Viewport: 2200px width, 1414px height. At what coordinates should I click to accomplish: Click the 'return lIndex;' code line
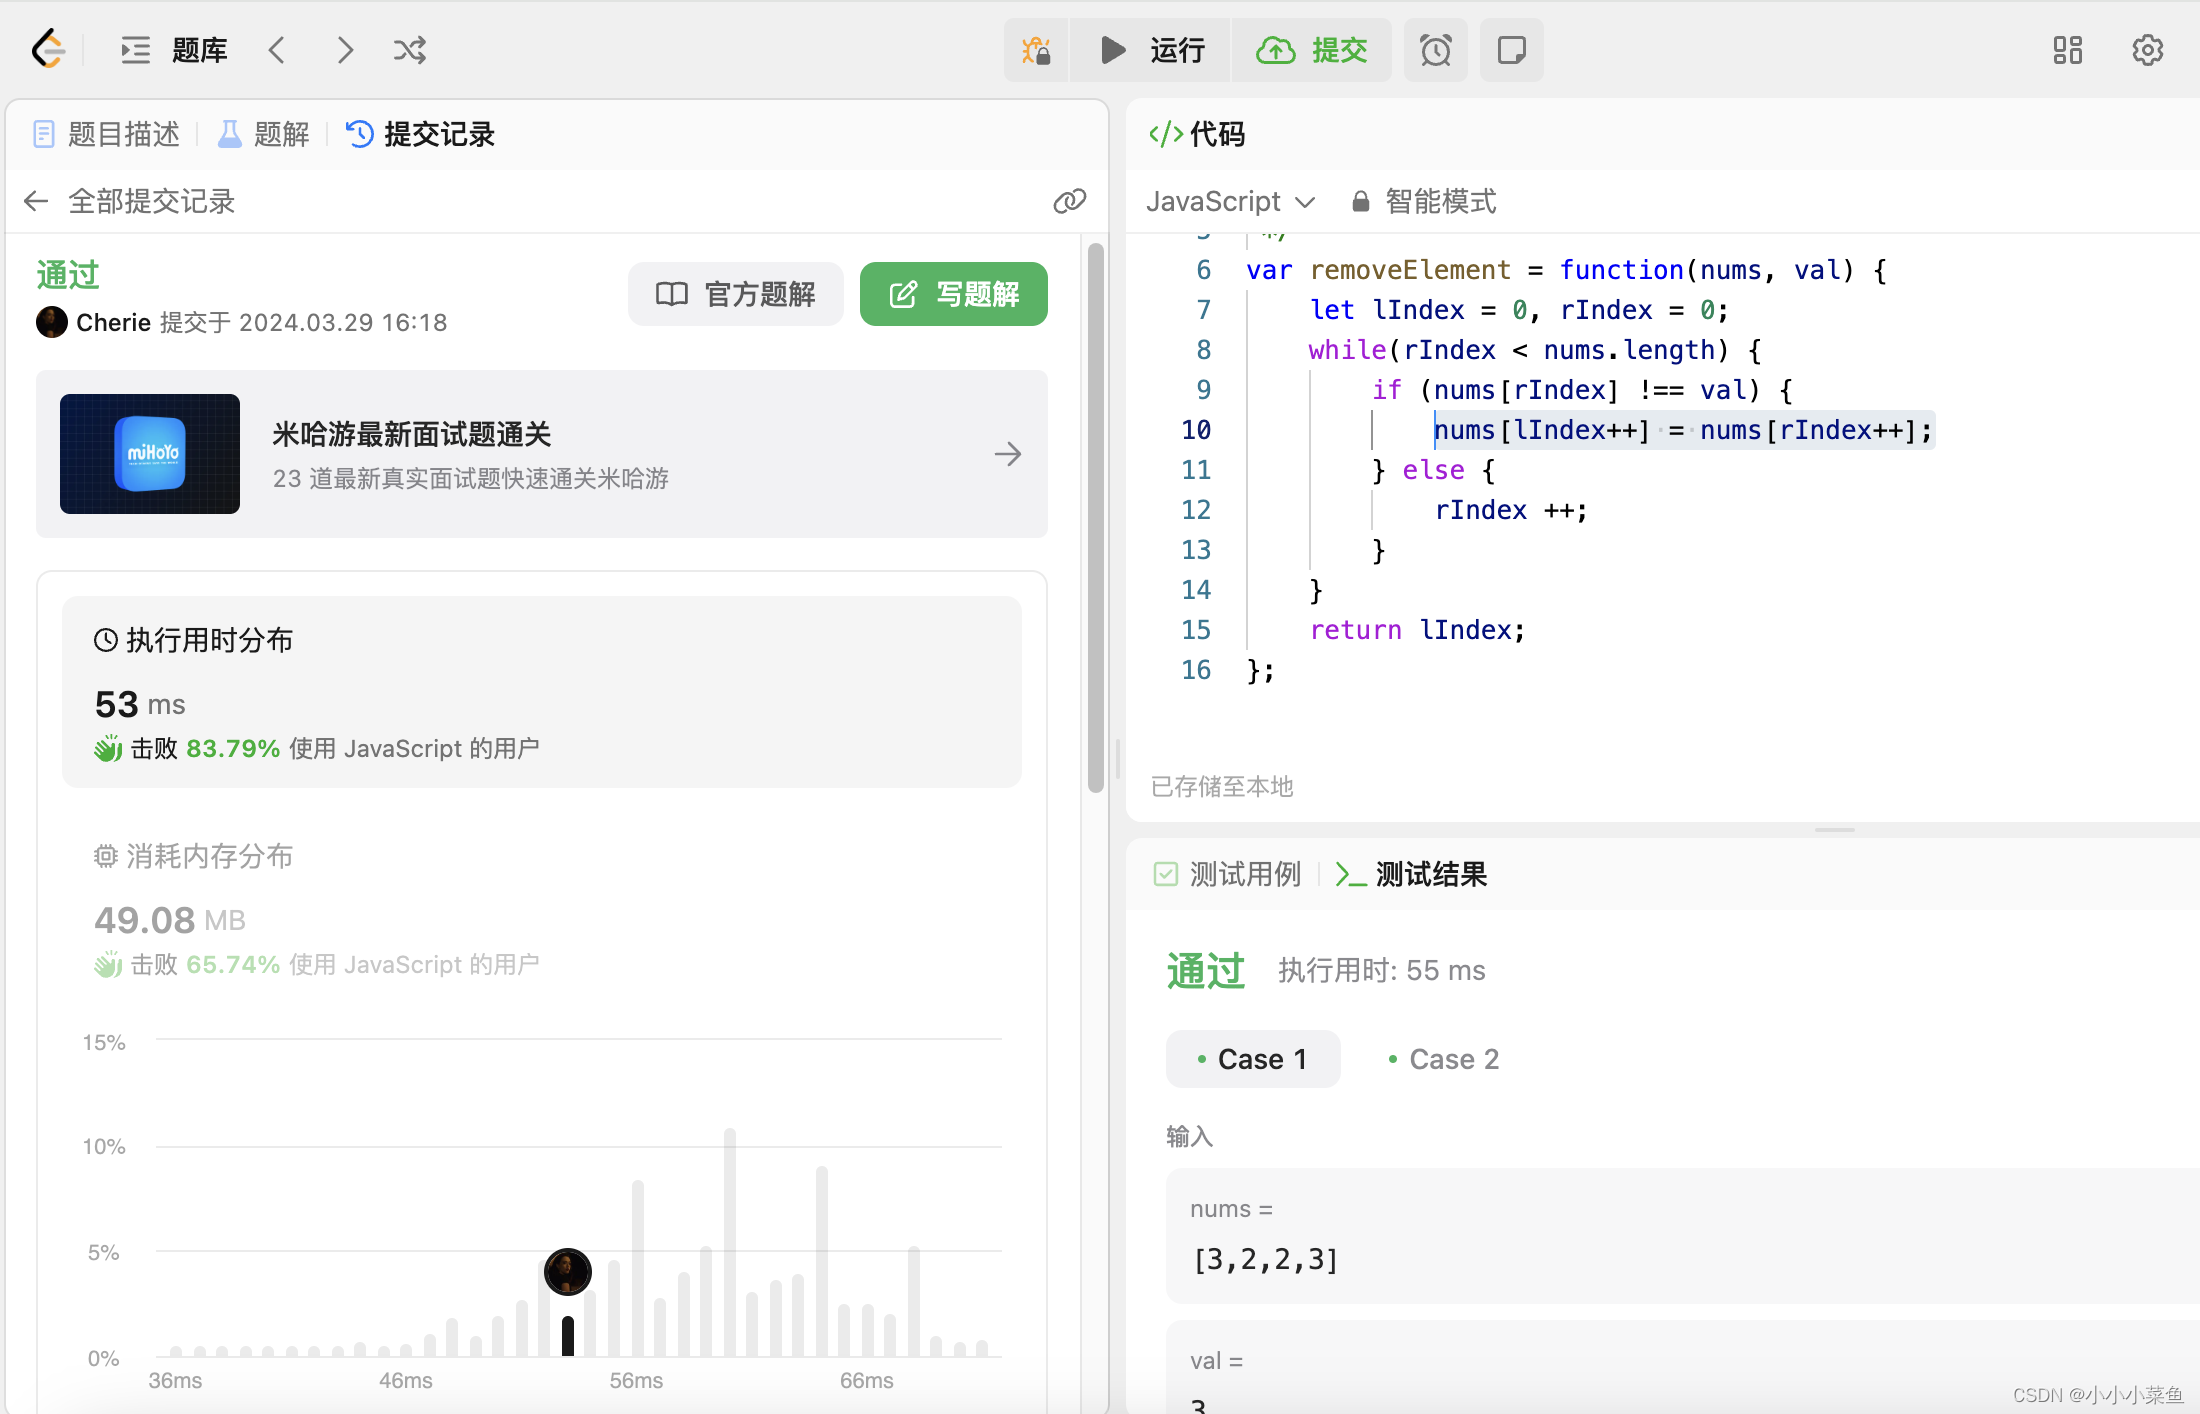click(x=1418, y=630)
